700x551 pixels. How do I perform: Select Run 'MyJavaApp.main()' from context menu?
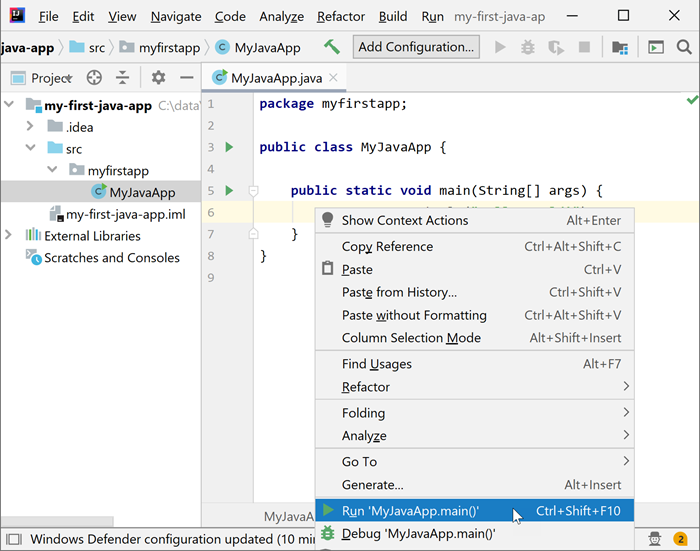[410, 511]
